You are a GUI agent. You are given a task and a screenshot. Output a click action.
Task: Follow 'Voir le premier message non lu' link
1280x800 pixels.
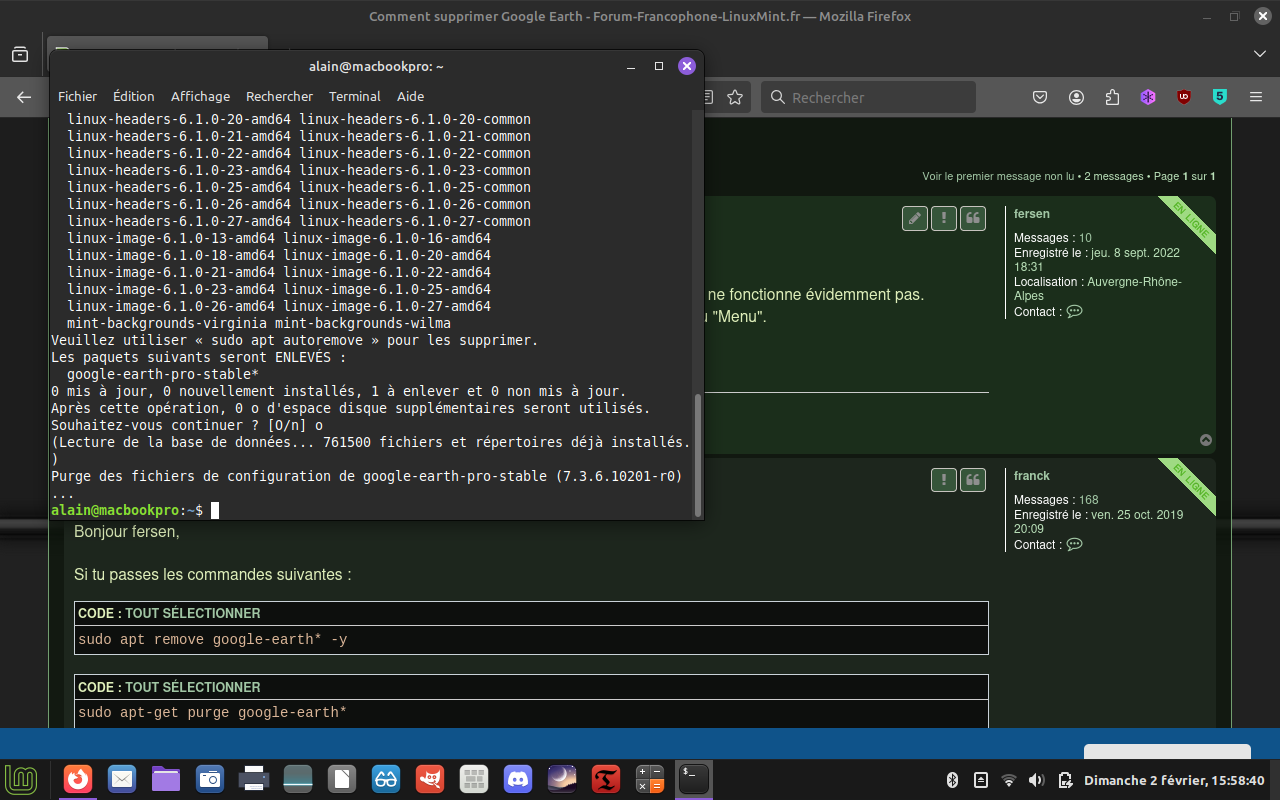point(999,177)
